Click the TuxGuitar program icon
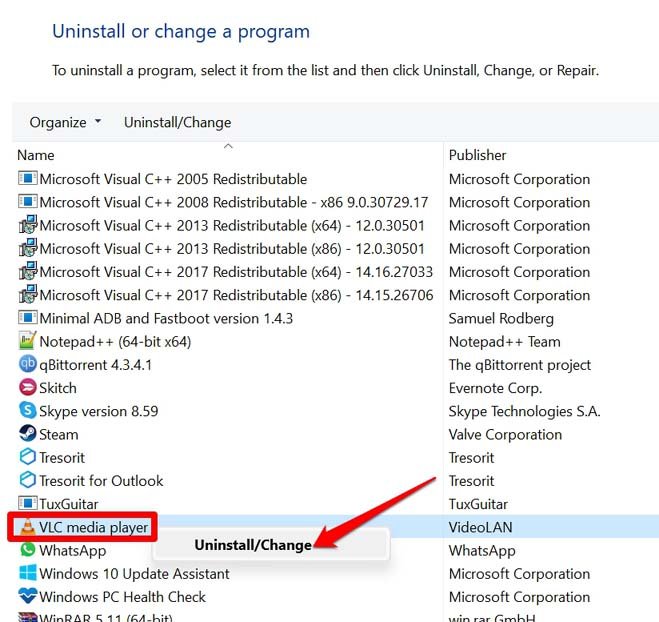The image size is (659, 622). (x=28, y=503)
